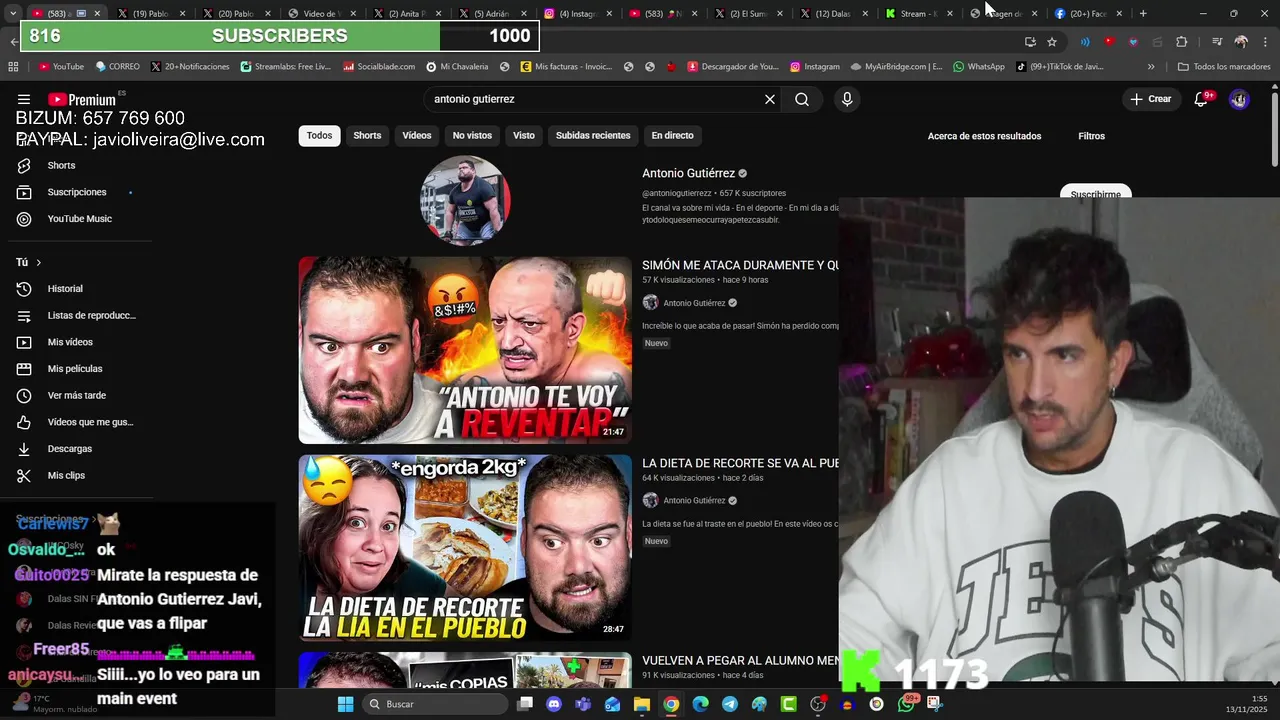Open Acerca de estos resultados
The image size is (1280, 720).
(984, 136)
